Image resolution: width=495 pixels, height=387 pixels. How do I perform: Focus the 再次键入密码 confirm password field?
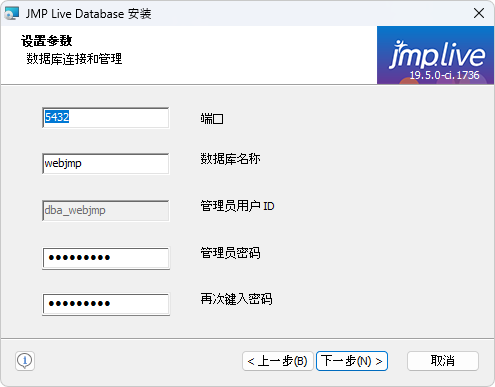click(106, 304)
